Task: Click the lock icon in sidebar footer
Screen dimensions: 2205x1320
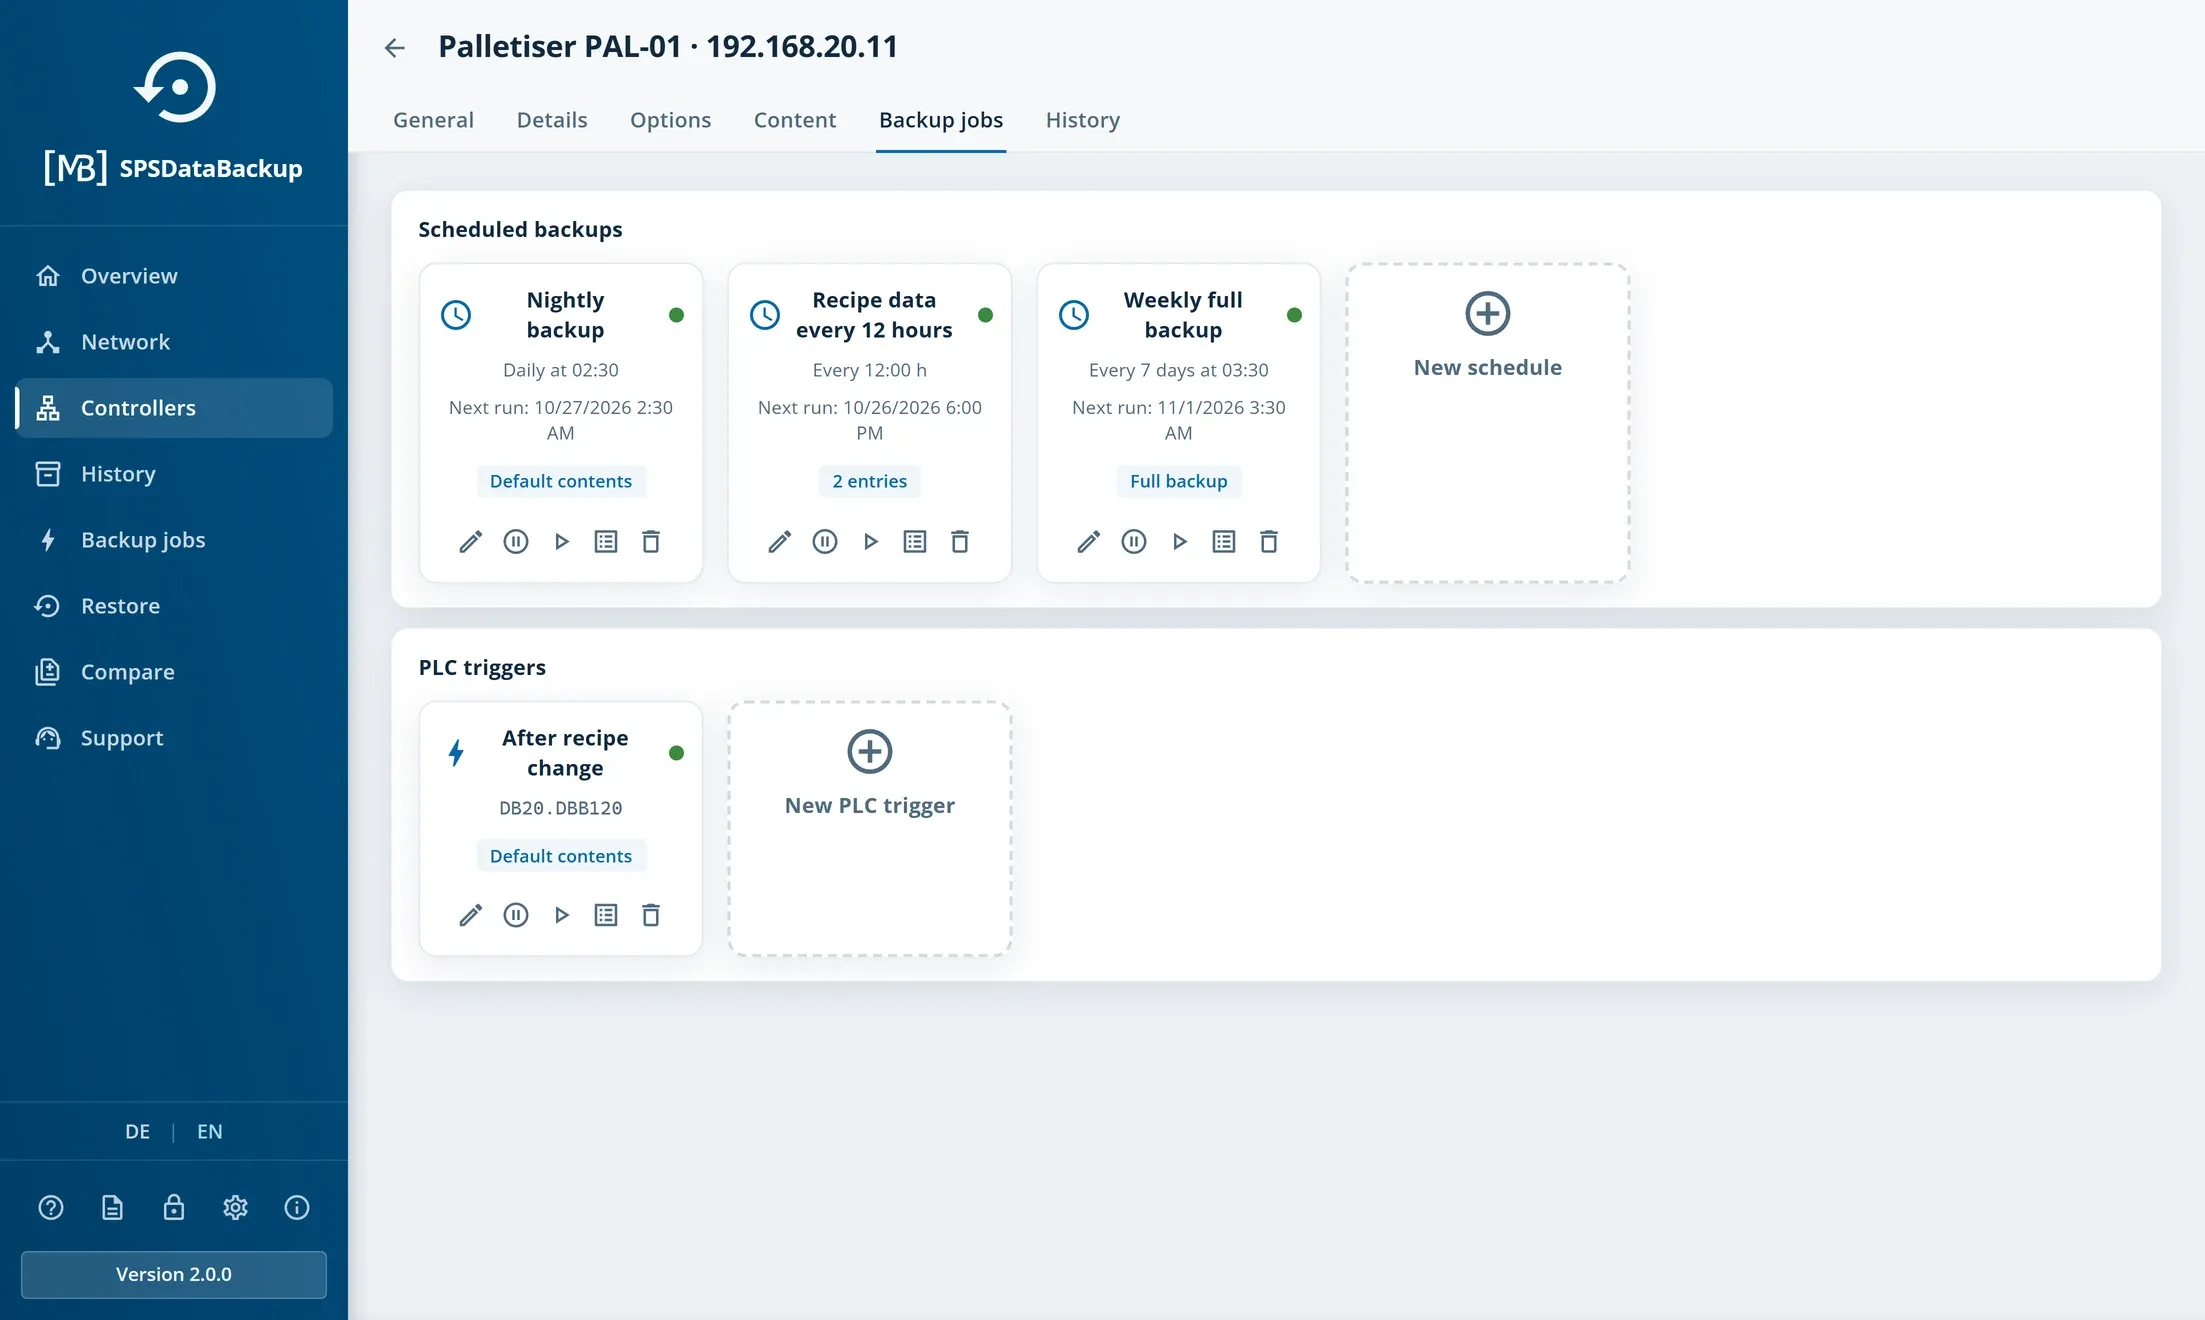Action: point(174,1208)
